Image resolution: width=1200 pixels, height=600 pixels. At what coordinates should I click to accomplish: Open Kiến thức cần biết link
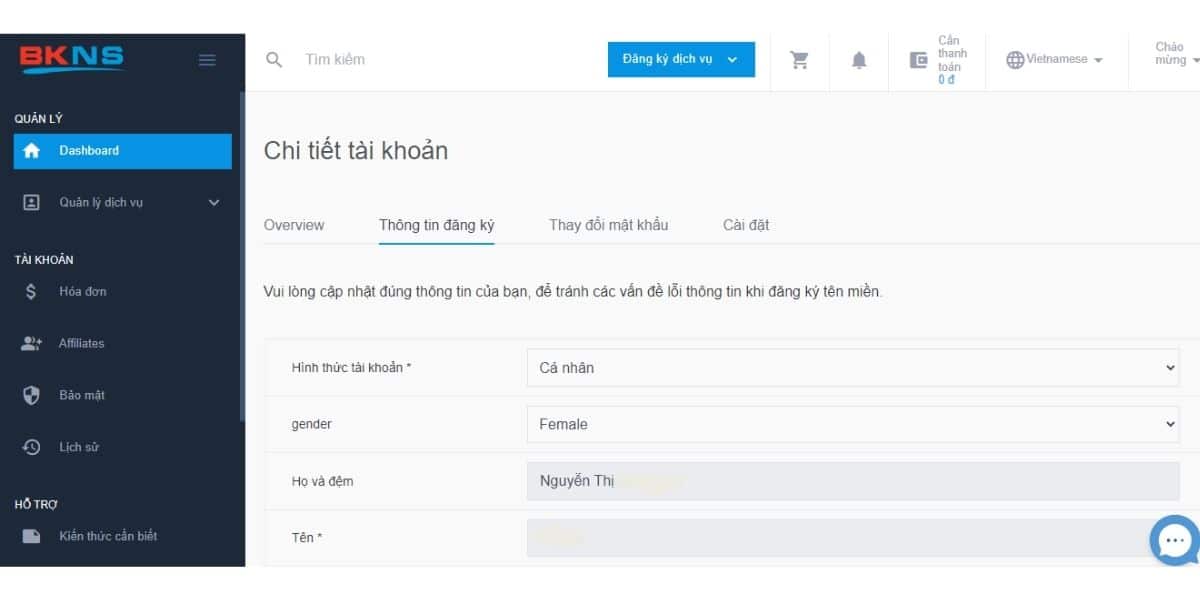(108, 536)
